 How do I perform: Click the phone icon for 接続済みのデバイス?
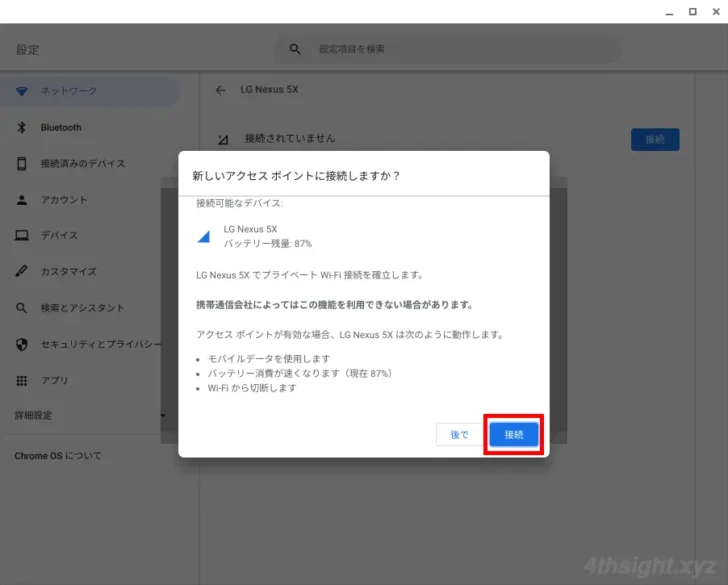coord(22,163)
